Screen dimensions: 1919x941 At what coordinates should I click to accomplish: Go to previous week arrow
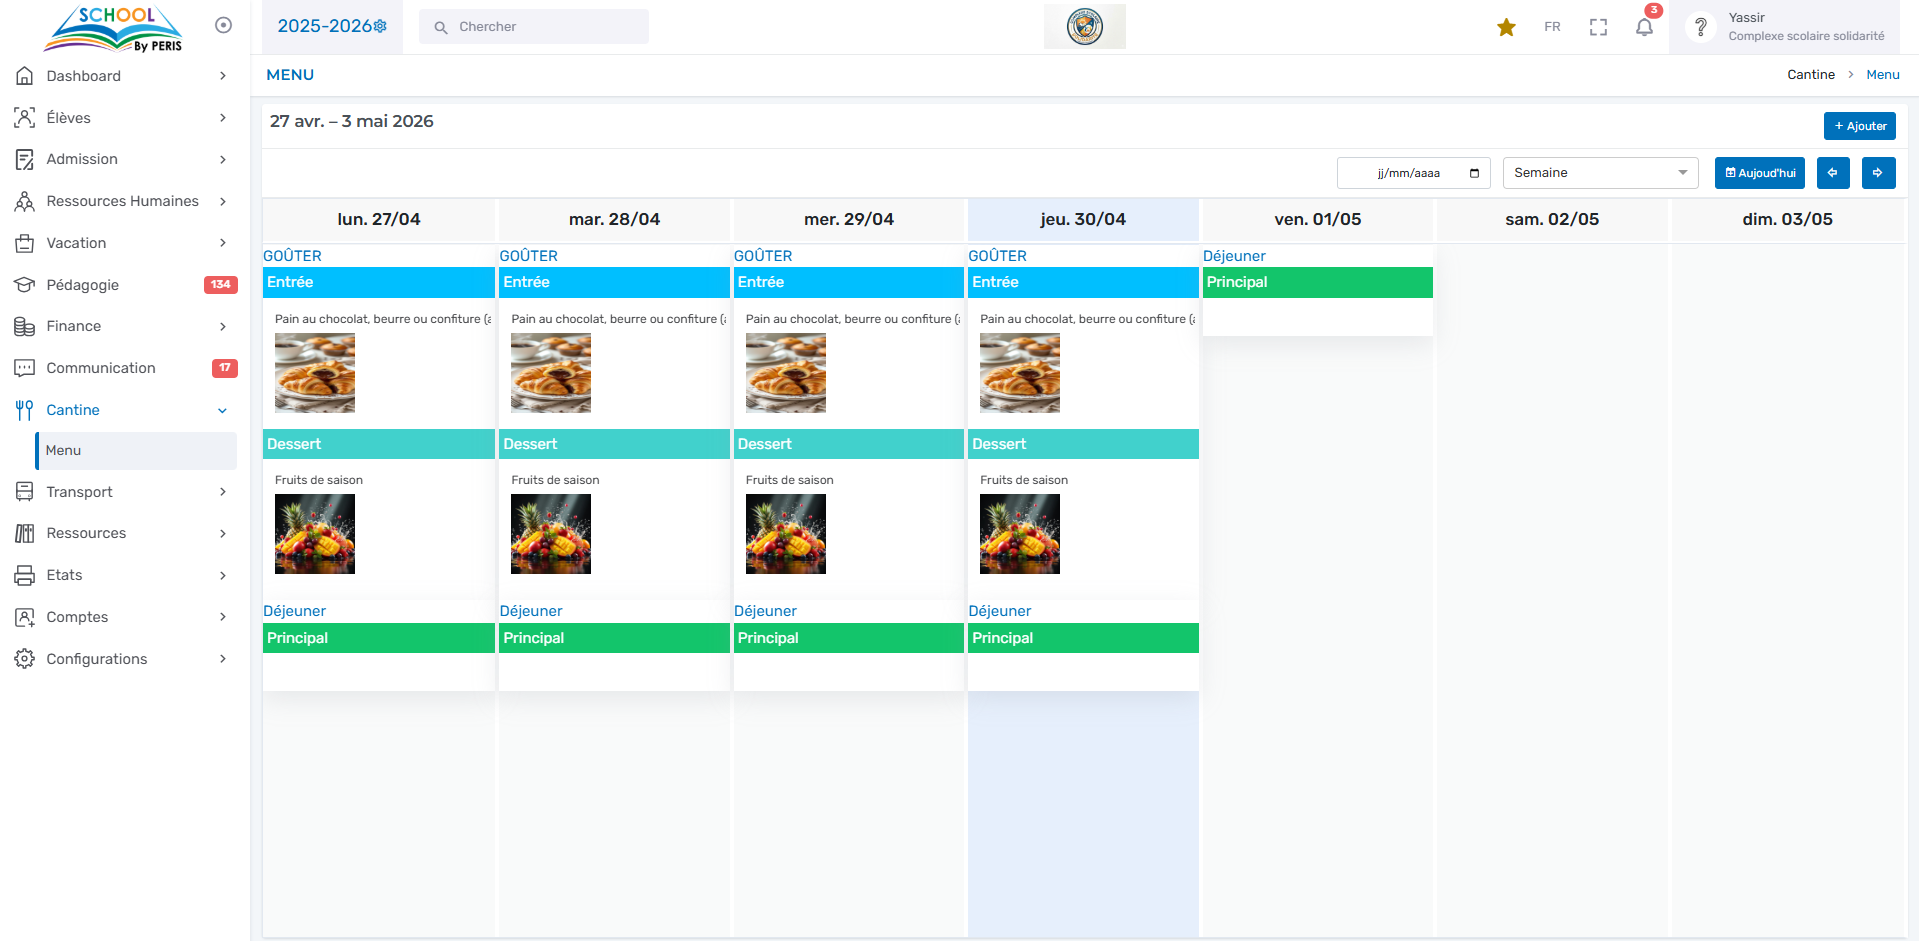tap(1832, 173)
